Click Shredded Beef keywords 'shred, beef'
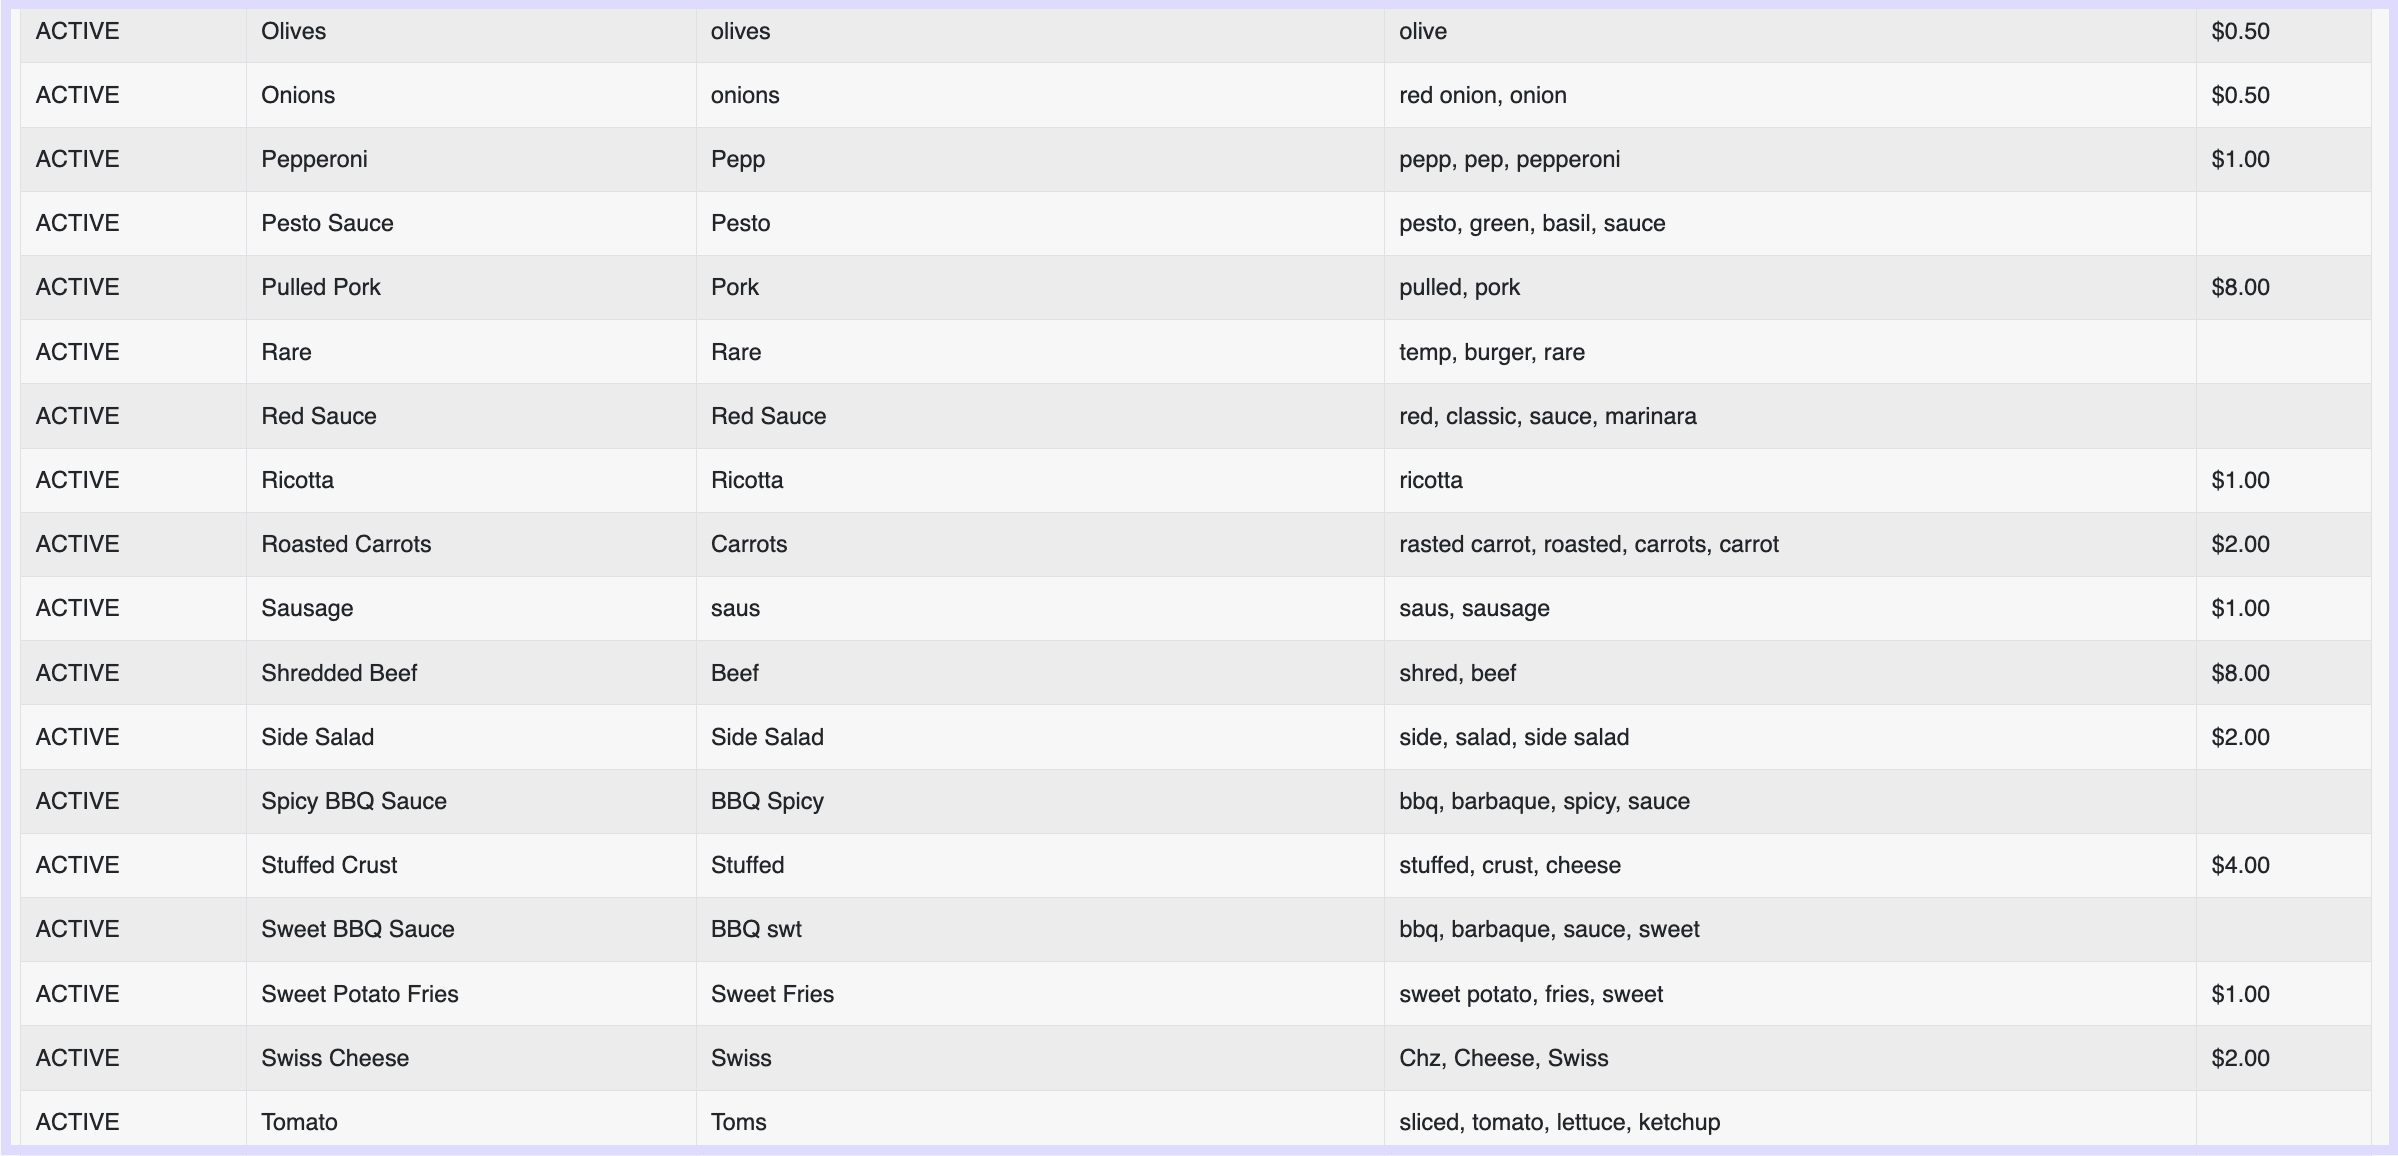The width and height of the screenshot is (2398, 1156). 1457,673
